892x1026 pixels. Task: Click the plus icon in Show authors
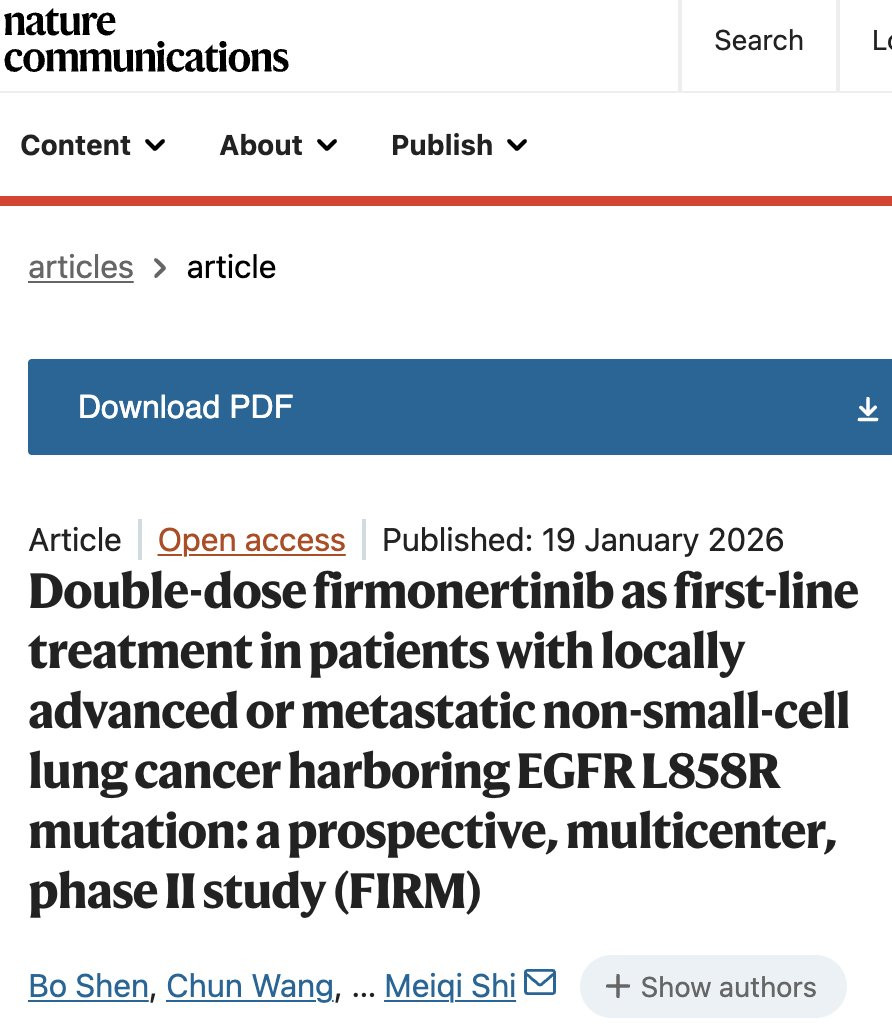click(x=617, y=986)
